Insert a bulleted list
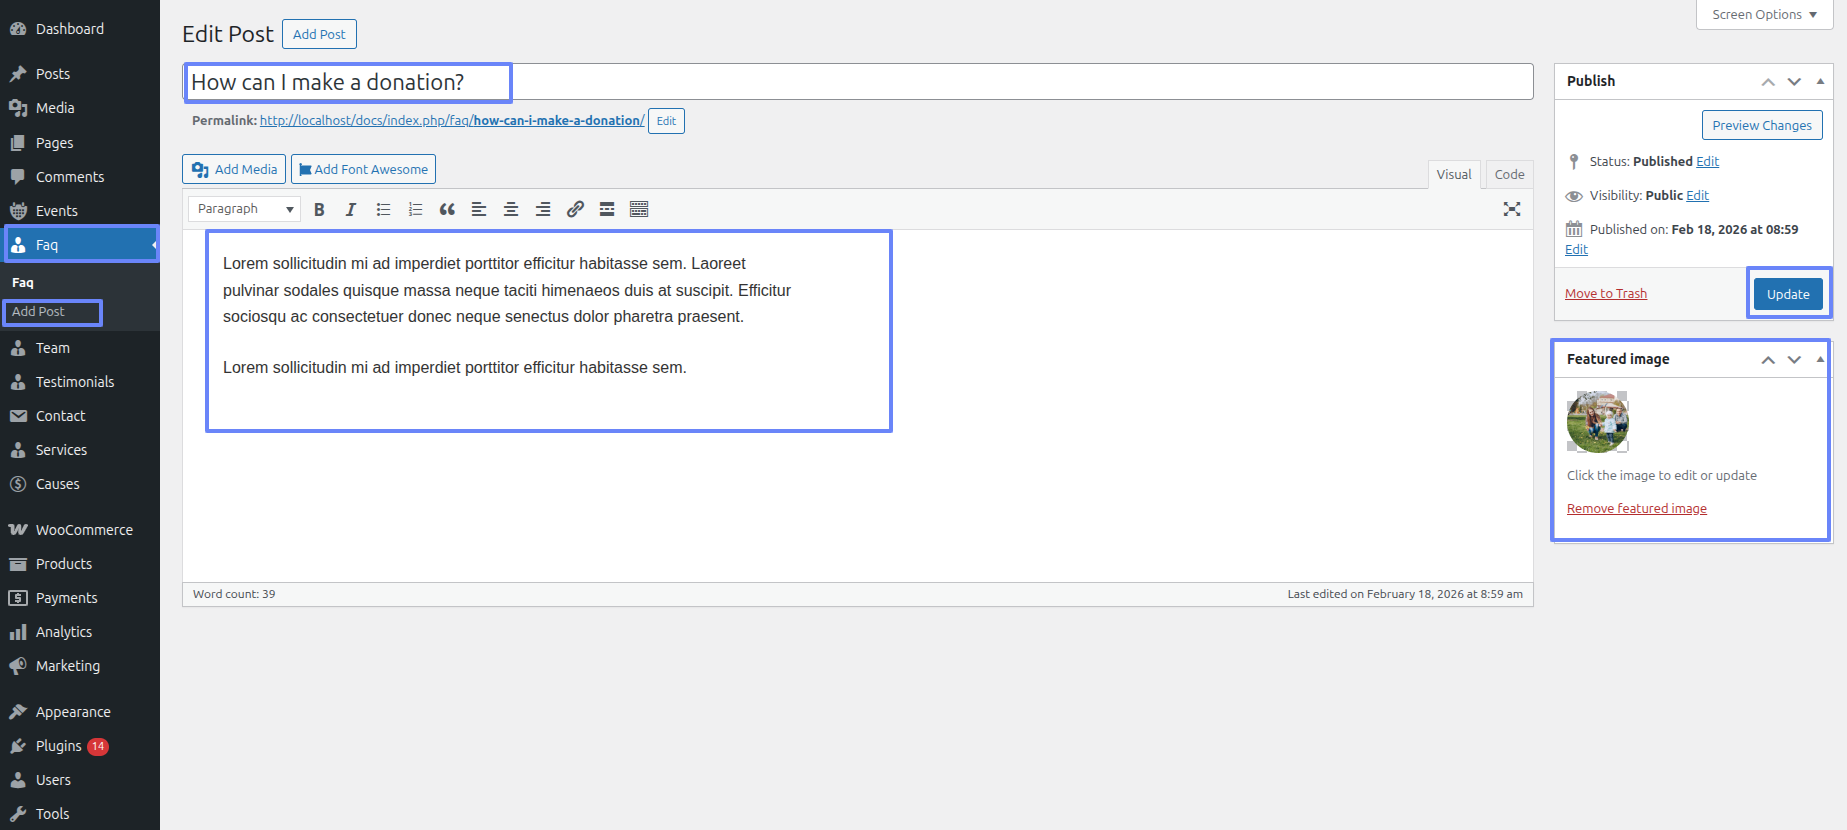 pos(383,209)
